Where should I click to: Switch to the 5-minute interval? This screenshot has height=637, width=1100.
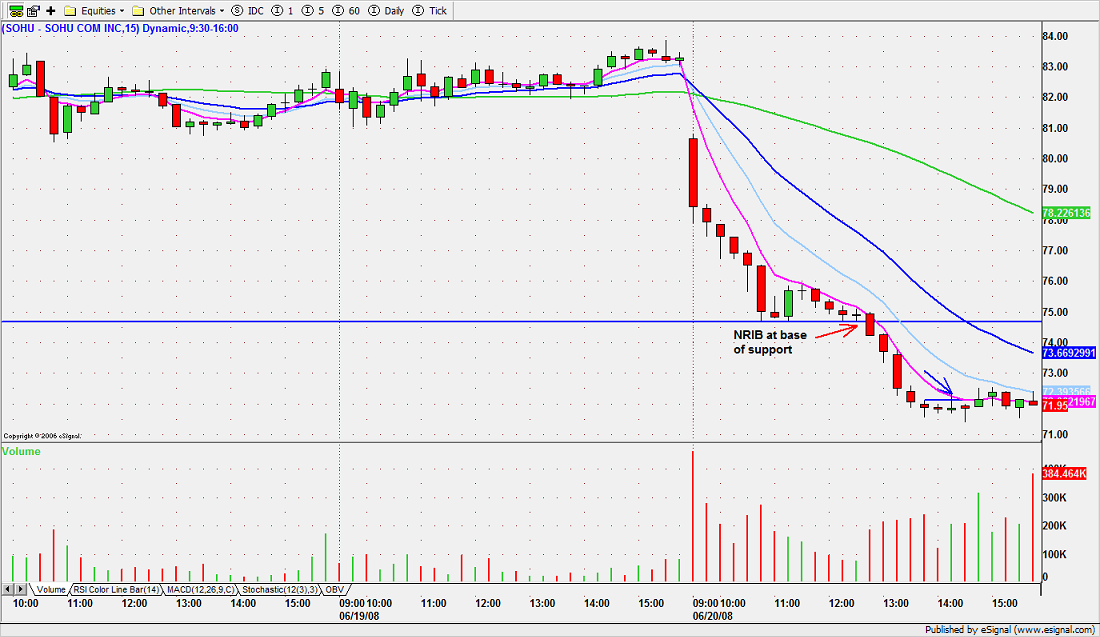(313, 11)
